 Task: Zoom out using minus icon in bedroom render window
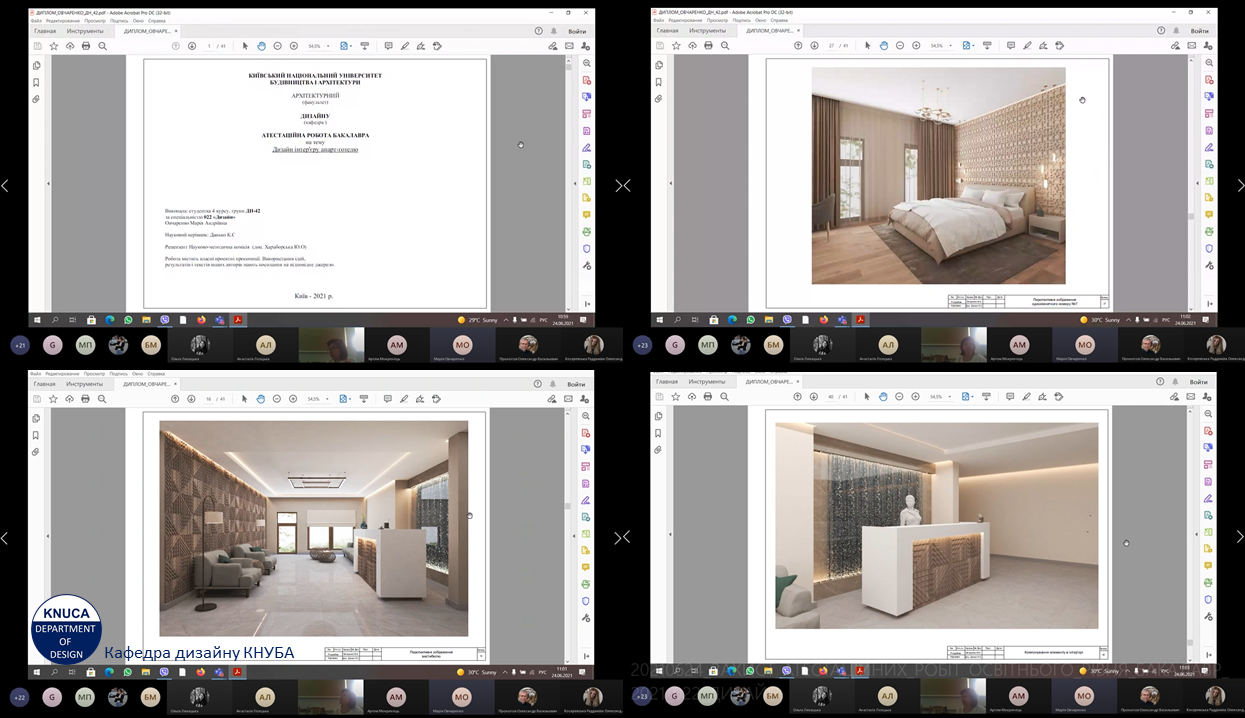click(900, 46)
